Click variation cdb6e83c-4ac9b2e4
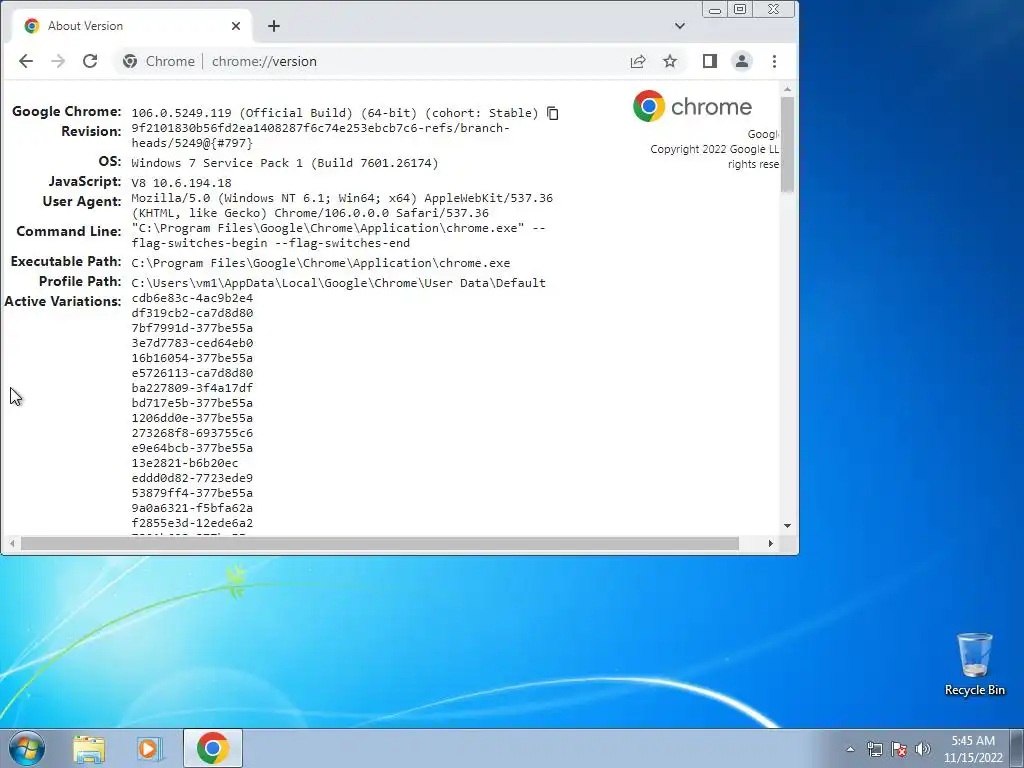Image resolution: width=1024 pixels, height=768 pixels. pos(192,298)
